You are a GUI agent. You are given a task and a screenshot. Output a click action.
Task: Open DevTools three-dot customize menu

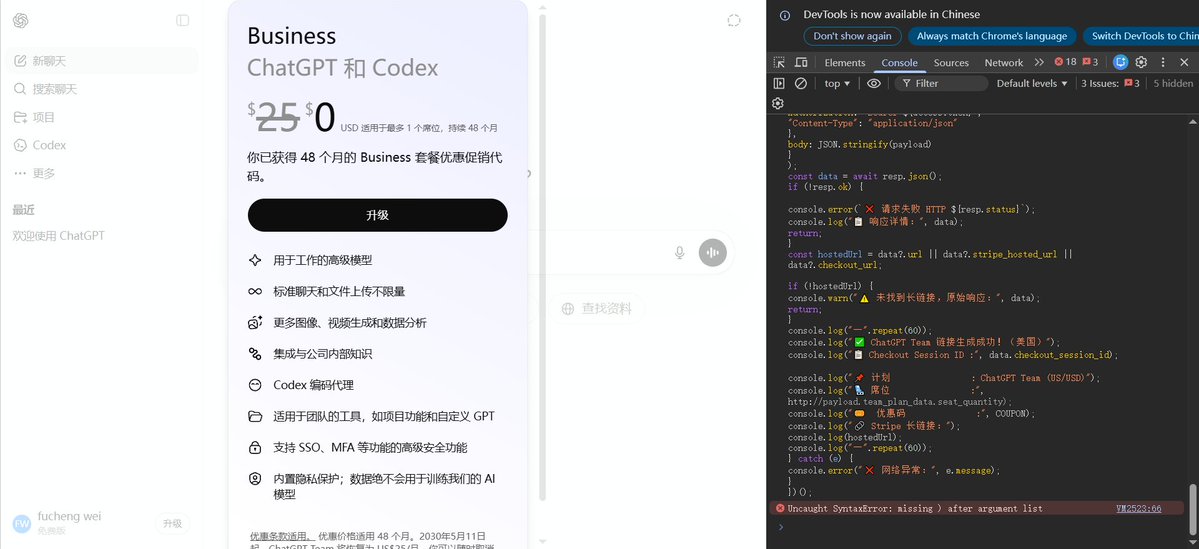(x=1163, y=62)
